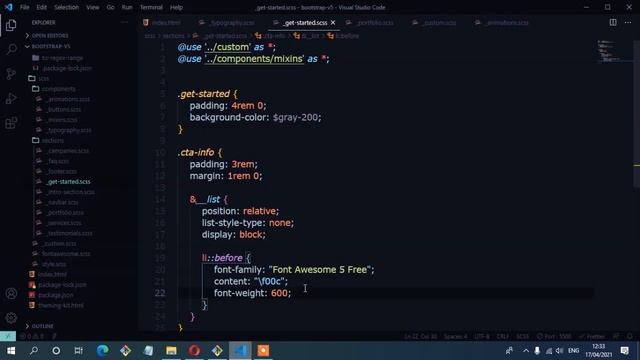Open the Explorer view in activity bar
The image size is (640, 360).
pyautogui.click(x=11, y=25)
